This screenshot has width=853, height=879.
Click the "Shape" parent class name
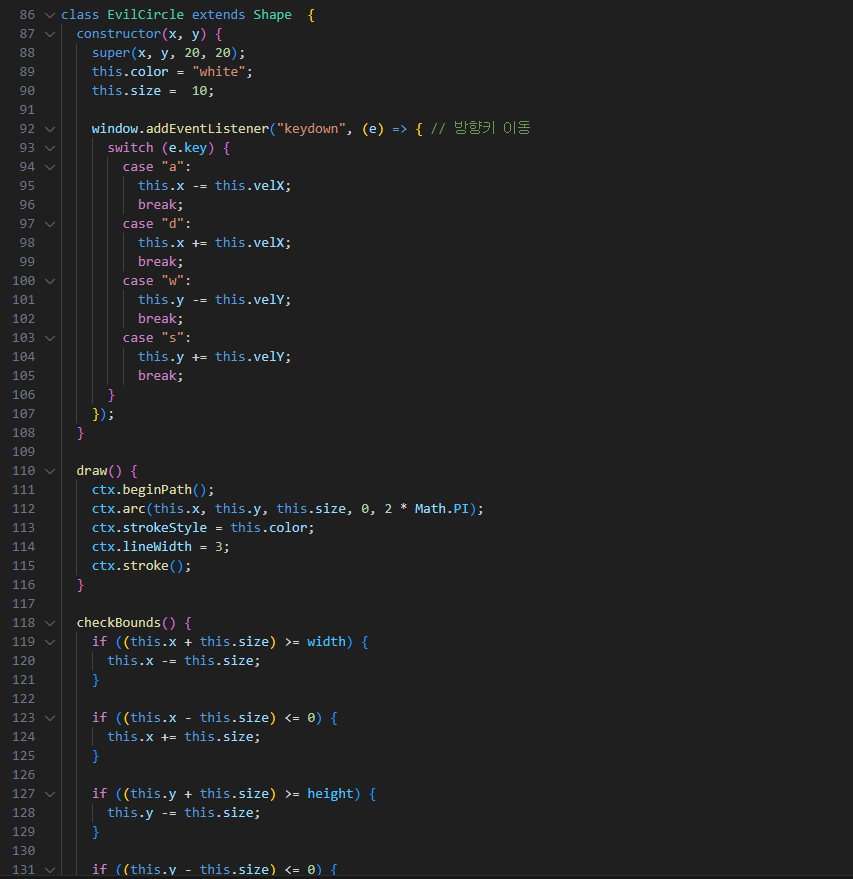(x=272, y=15)
